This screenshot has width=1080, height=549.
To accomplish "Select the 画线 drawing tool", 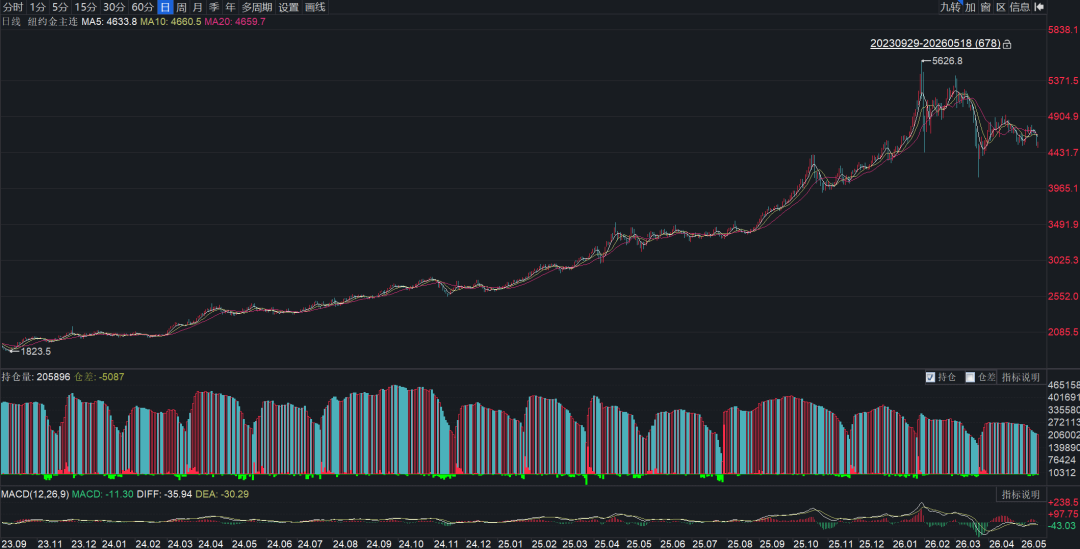I will (x=315, y=7).
